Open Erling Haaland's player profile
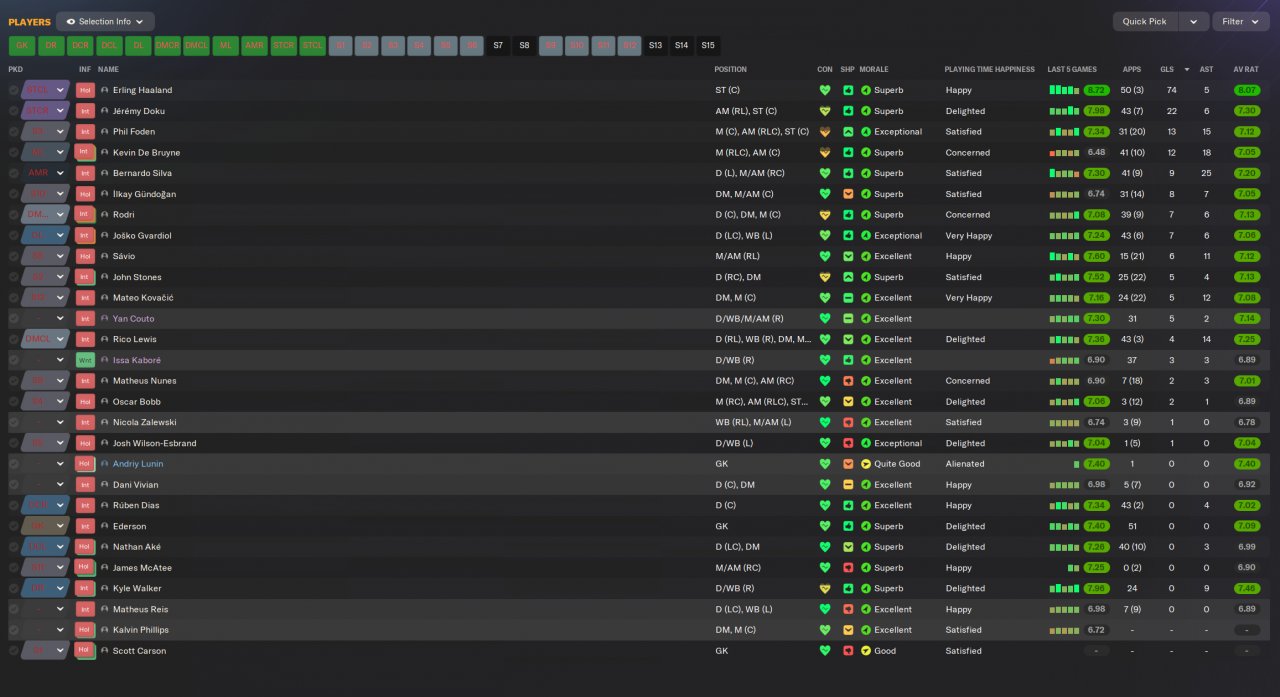1280x697 pixels. click(142, 90)
